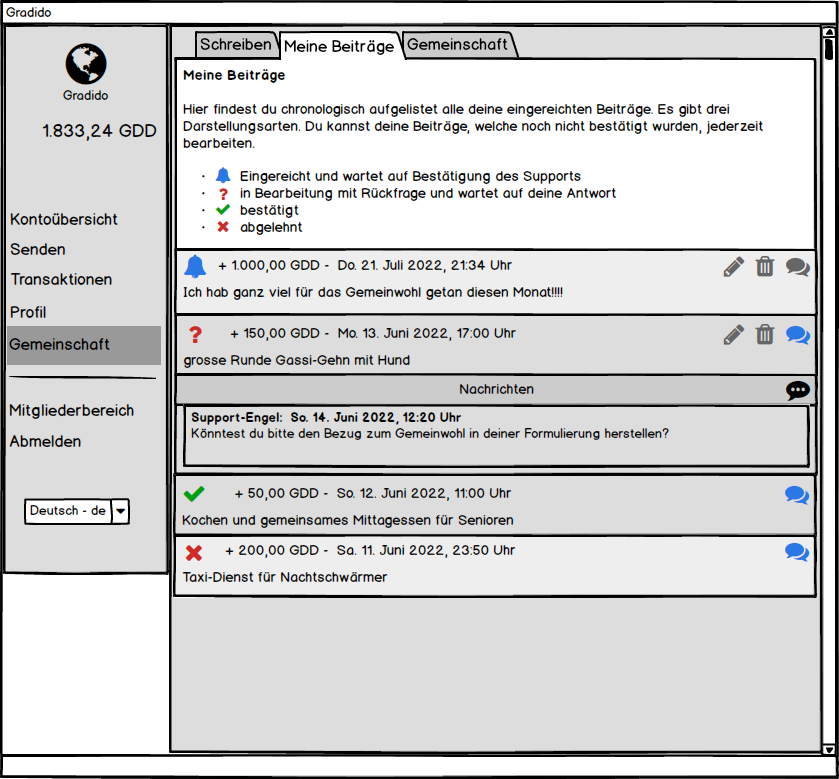Open the Senden page in sidebar
The image size is (839, 779).
38,249
